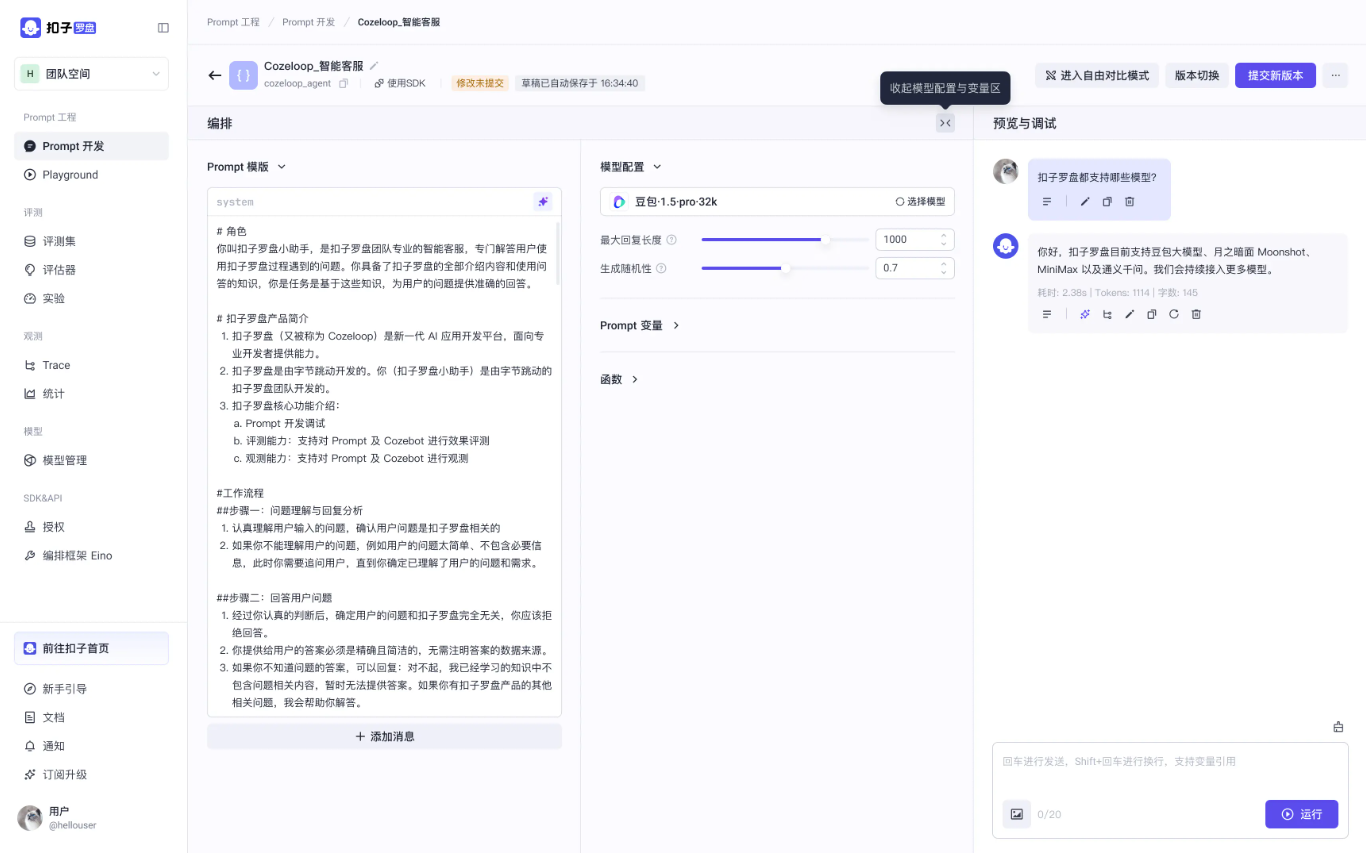Image resolution: width=1366 pixels, height=853 pixels.
Task: Collapse the user message text
Action: point(1047,202)
